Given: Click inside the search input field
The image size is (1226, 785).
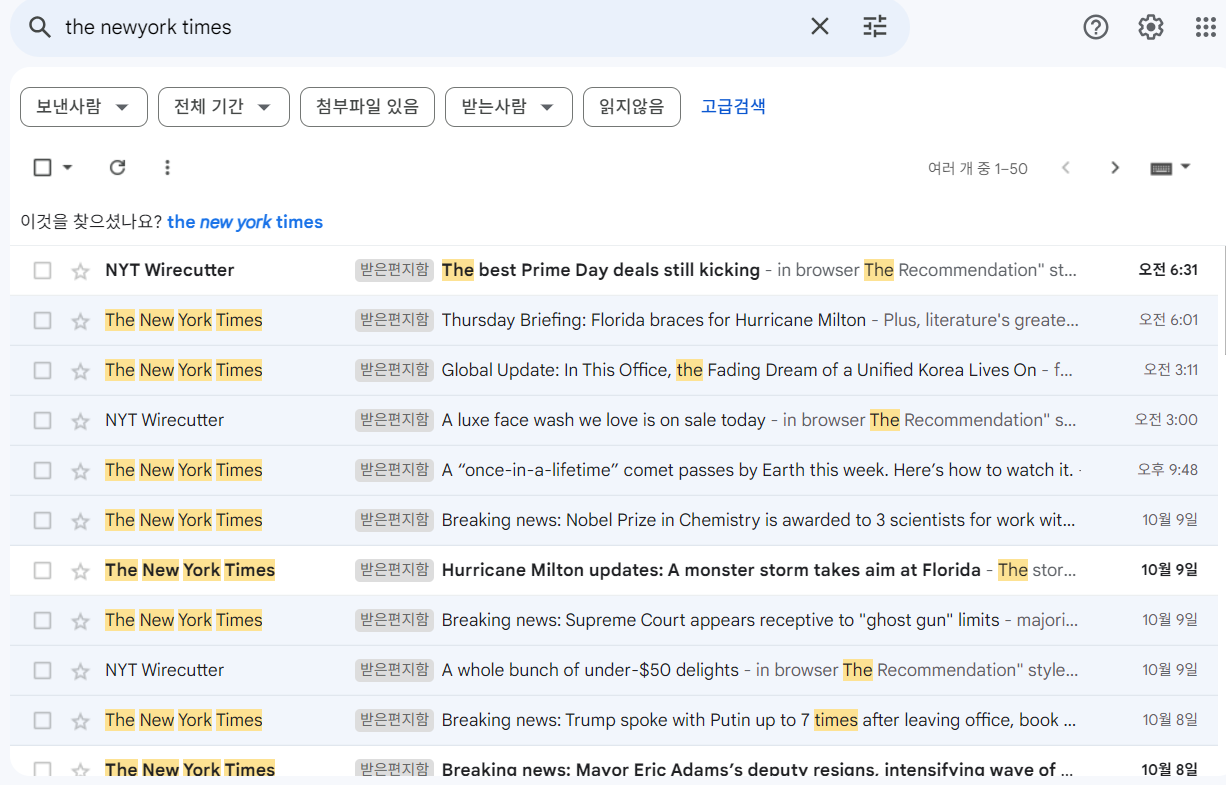Looking at the screenshot, I should [x=400, y=27].
